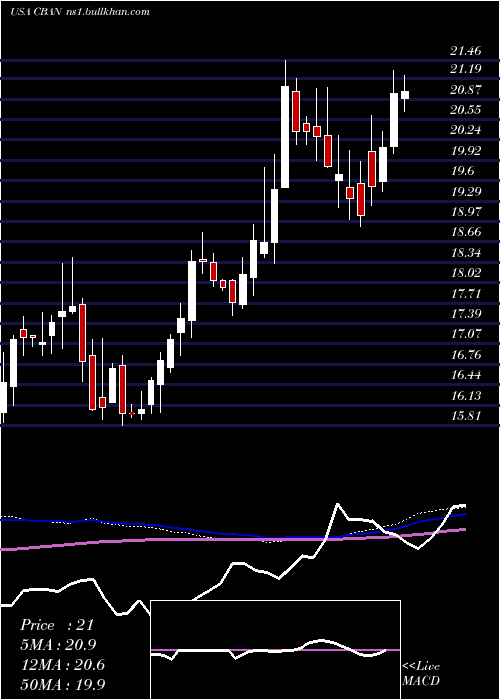Click the 15.81 price axis label
The image size is (500, 700).
(466, 416)
